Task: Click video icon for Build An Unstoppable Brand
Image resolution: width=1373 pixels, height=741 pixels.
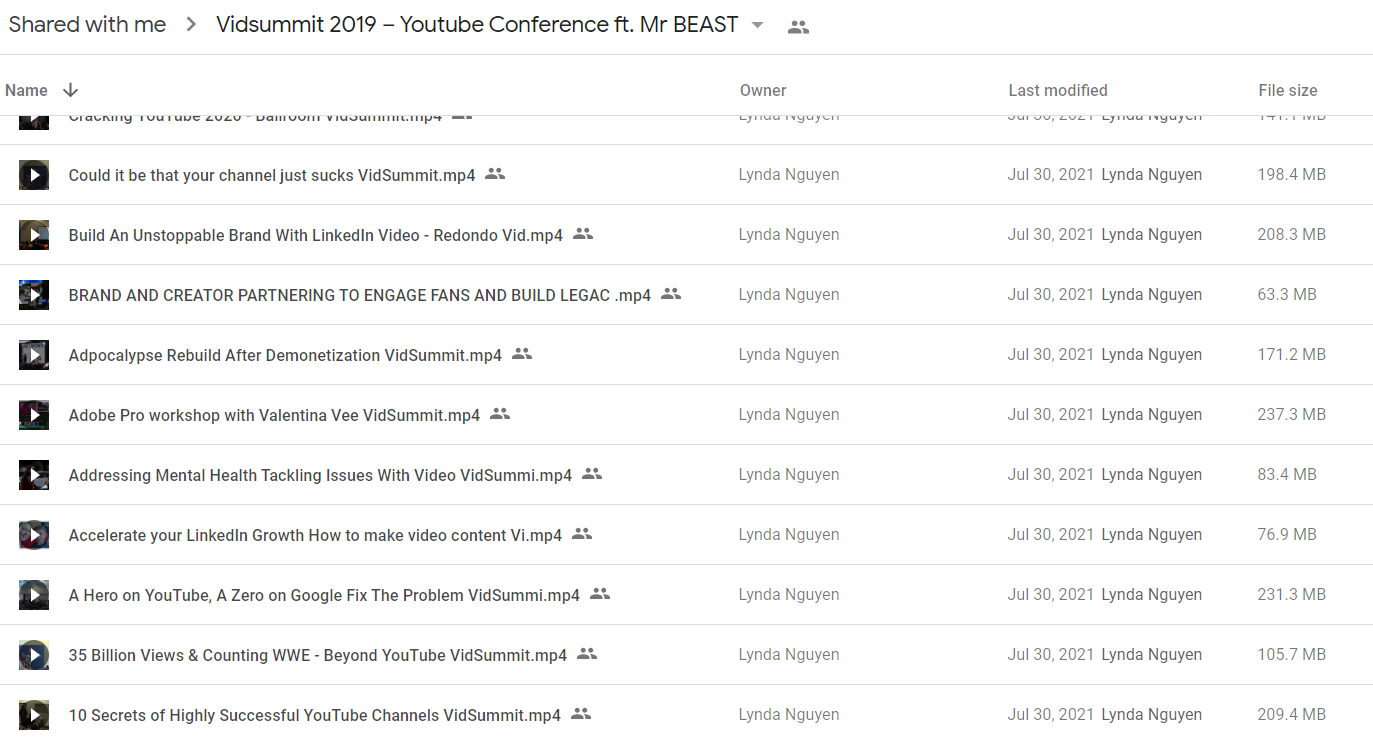Action: point(34,235)
